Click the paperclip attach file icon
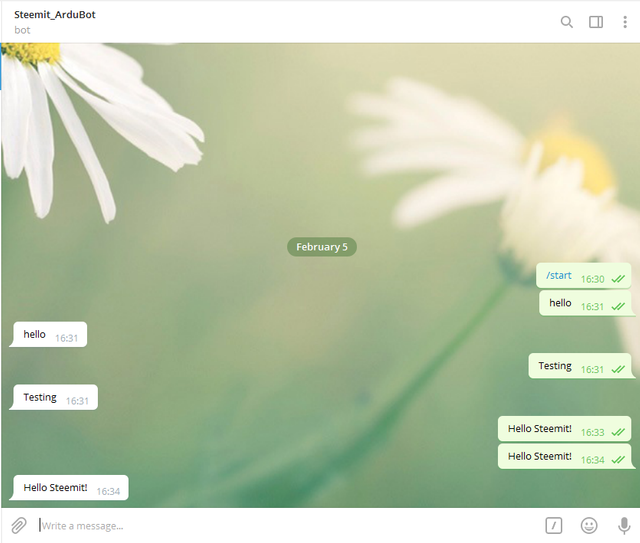 (x=19, y=525)
